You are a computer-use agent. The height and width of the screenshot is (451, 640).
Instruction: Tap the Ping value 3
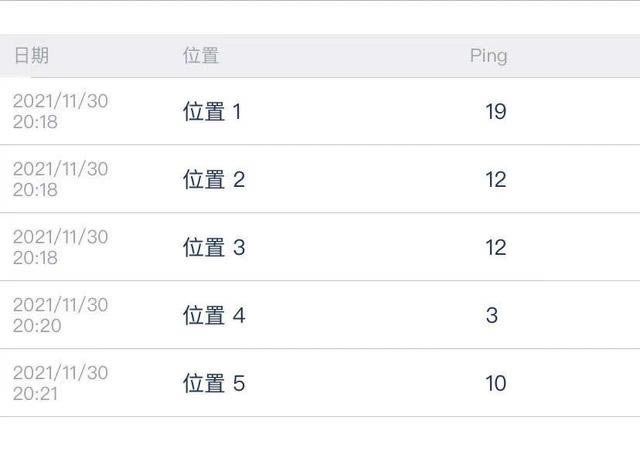492,316
